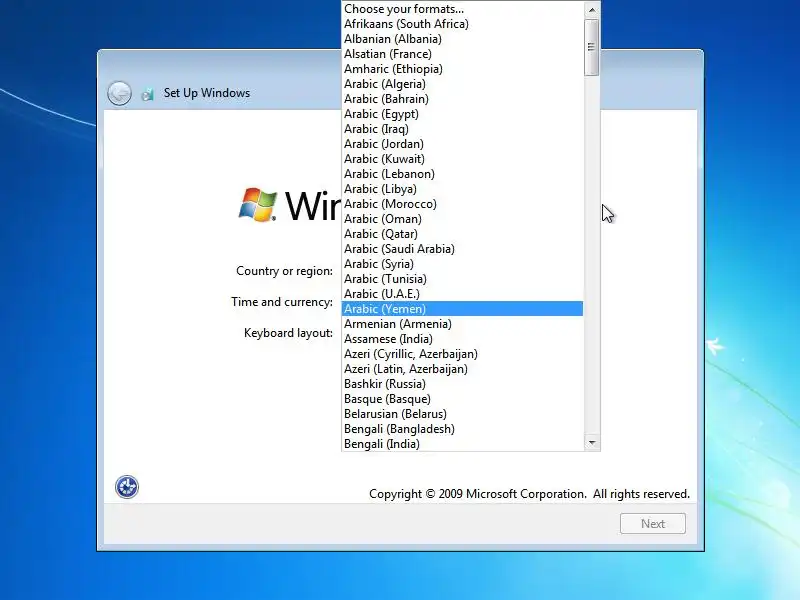Select Arabic (Iraq)
800x600 pixels.
pyautogui.click(x=462, y=129)
